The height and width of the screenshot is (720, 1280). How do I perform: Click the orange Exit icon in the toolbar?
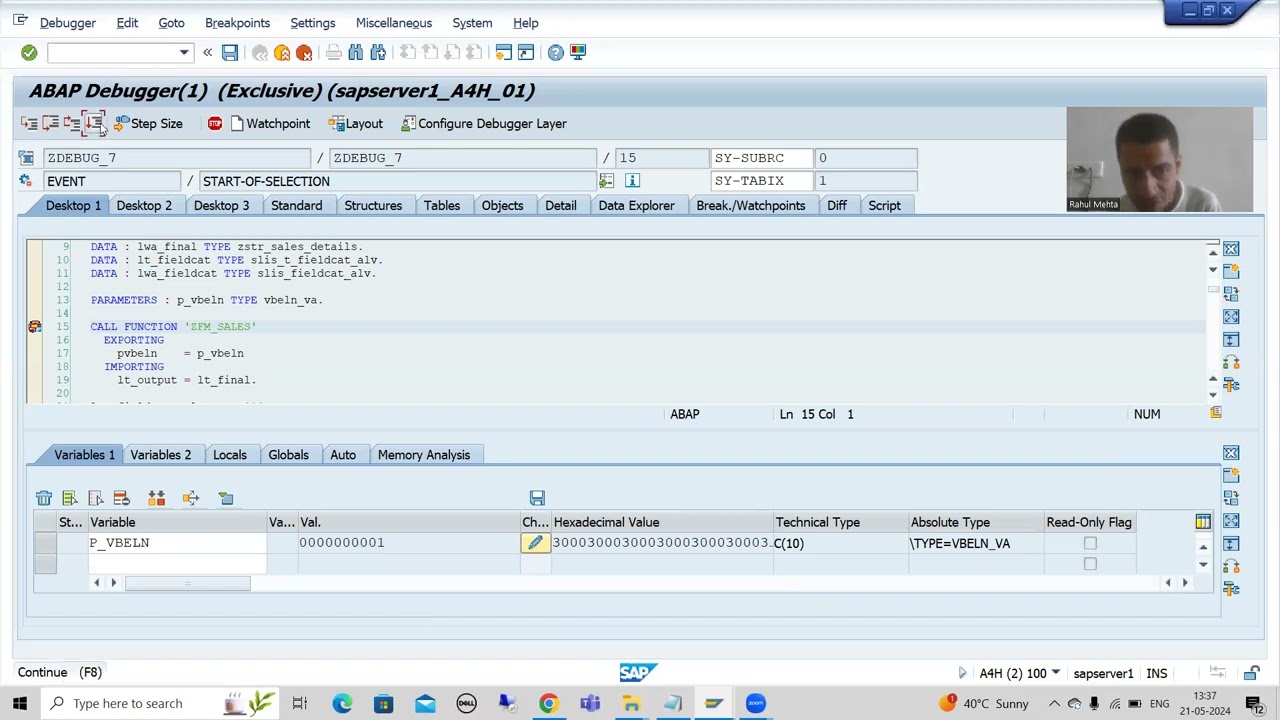[x=282, y=52]
